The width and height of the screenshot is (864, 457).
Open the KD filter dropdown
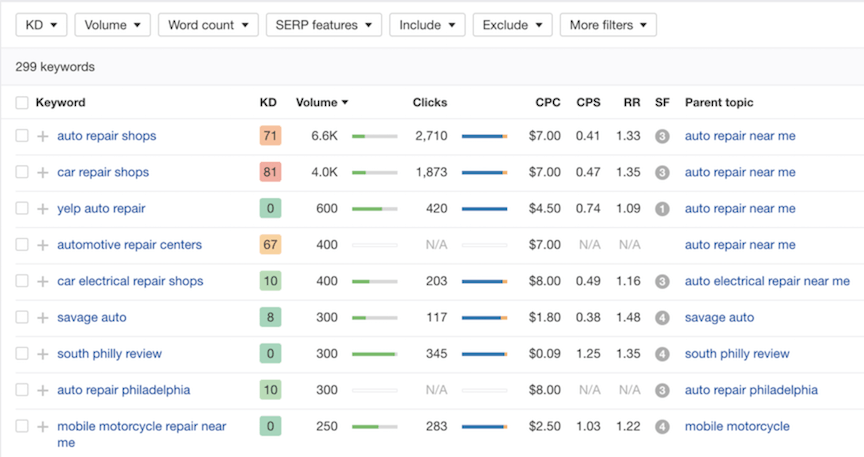click(41, 25)
